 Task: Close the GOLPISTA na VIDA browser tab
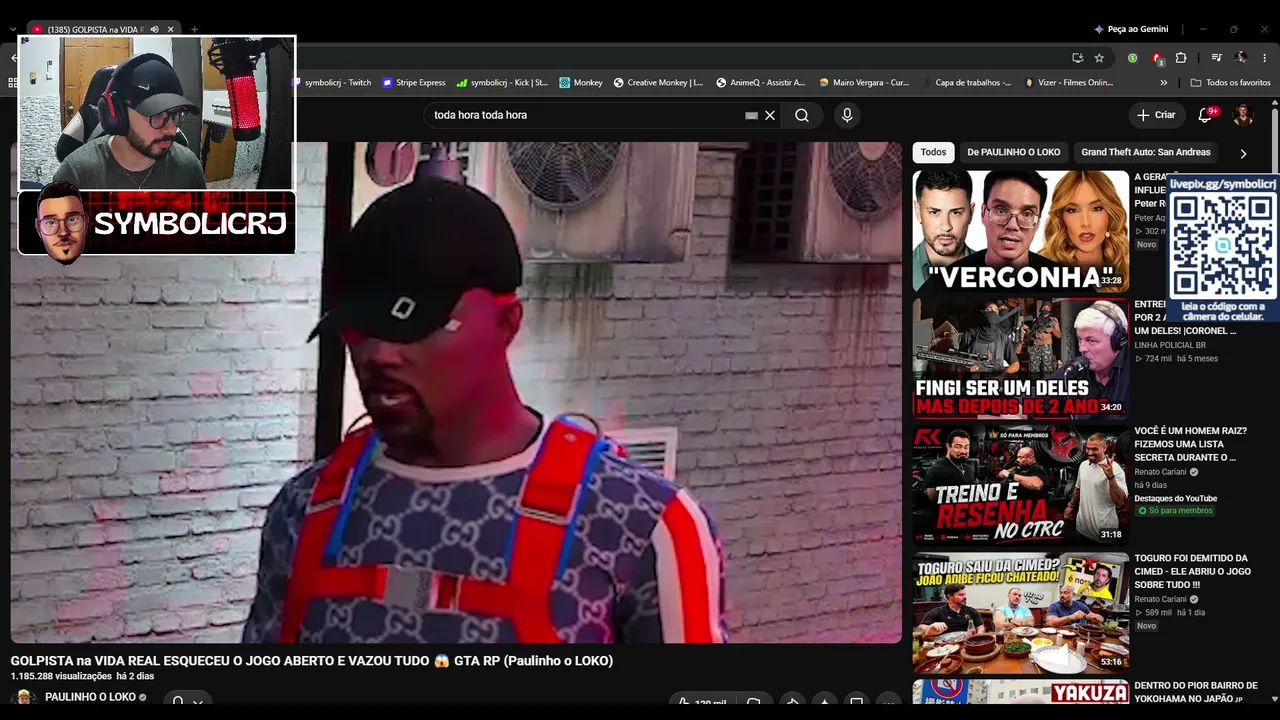point(171,30)
